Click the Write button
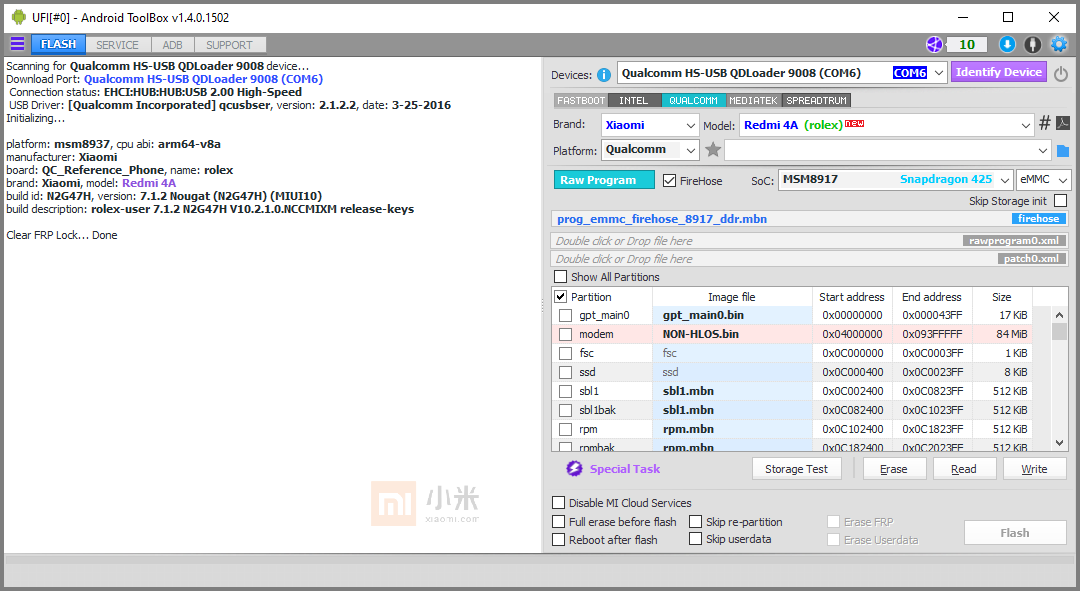1080x591 pixels. [1034, 468]
